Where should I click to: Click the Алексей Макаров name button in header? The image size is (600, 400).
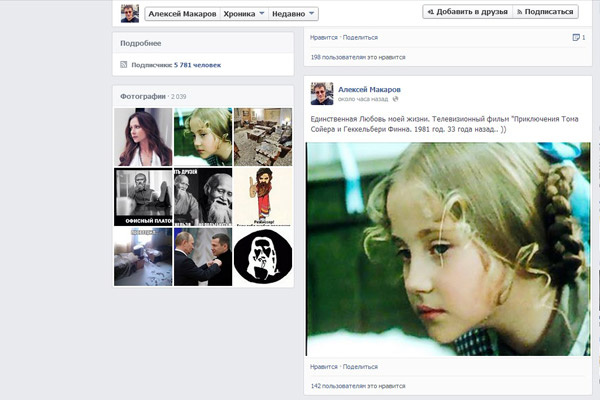point(182,14)
